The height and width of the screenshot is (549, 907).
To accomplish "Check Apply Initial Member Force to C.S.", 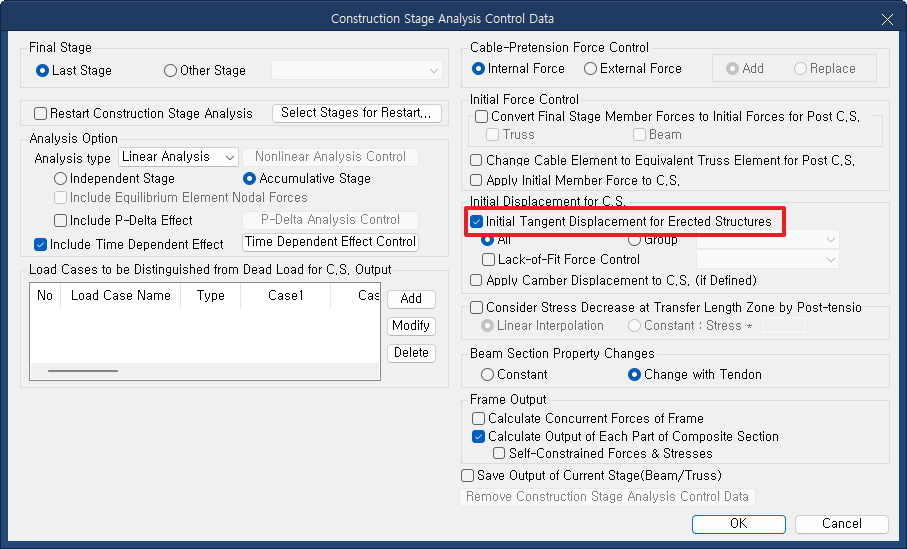I will click(476, 180).
